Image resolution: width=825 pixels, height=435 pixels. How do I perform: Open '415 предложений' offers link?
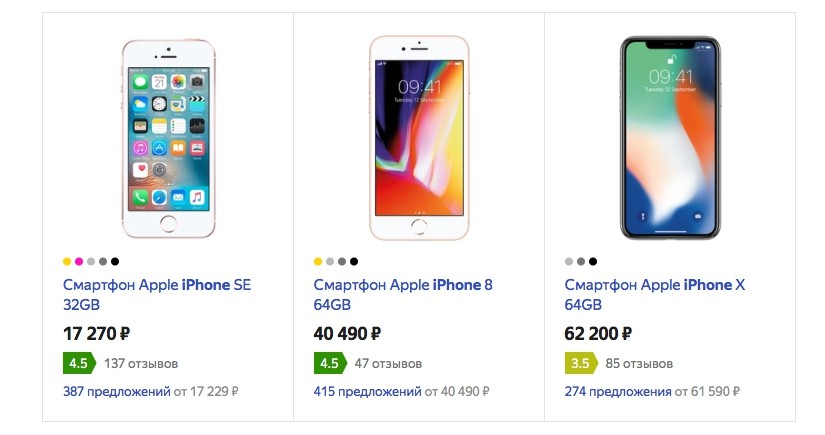[367, 392]
